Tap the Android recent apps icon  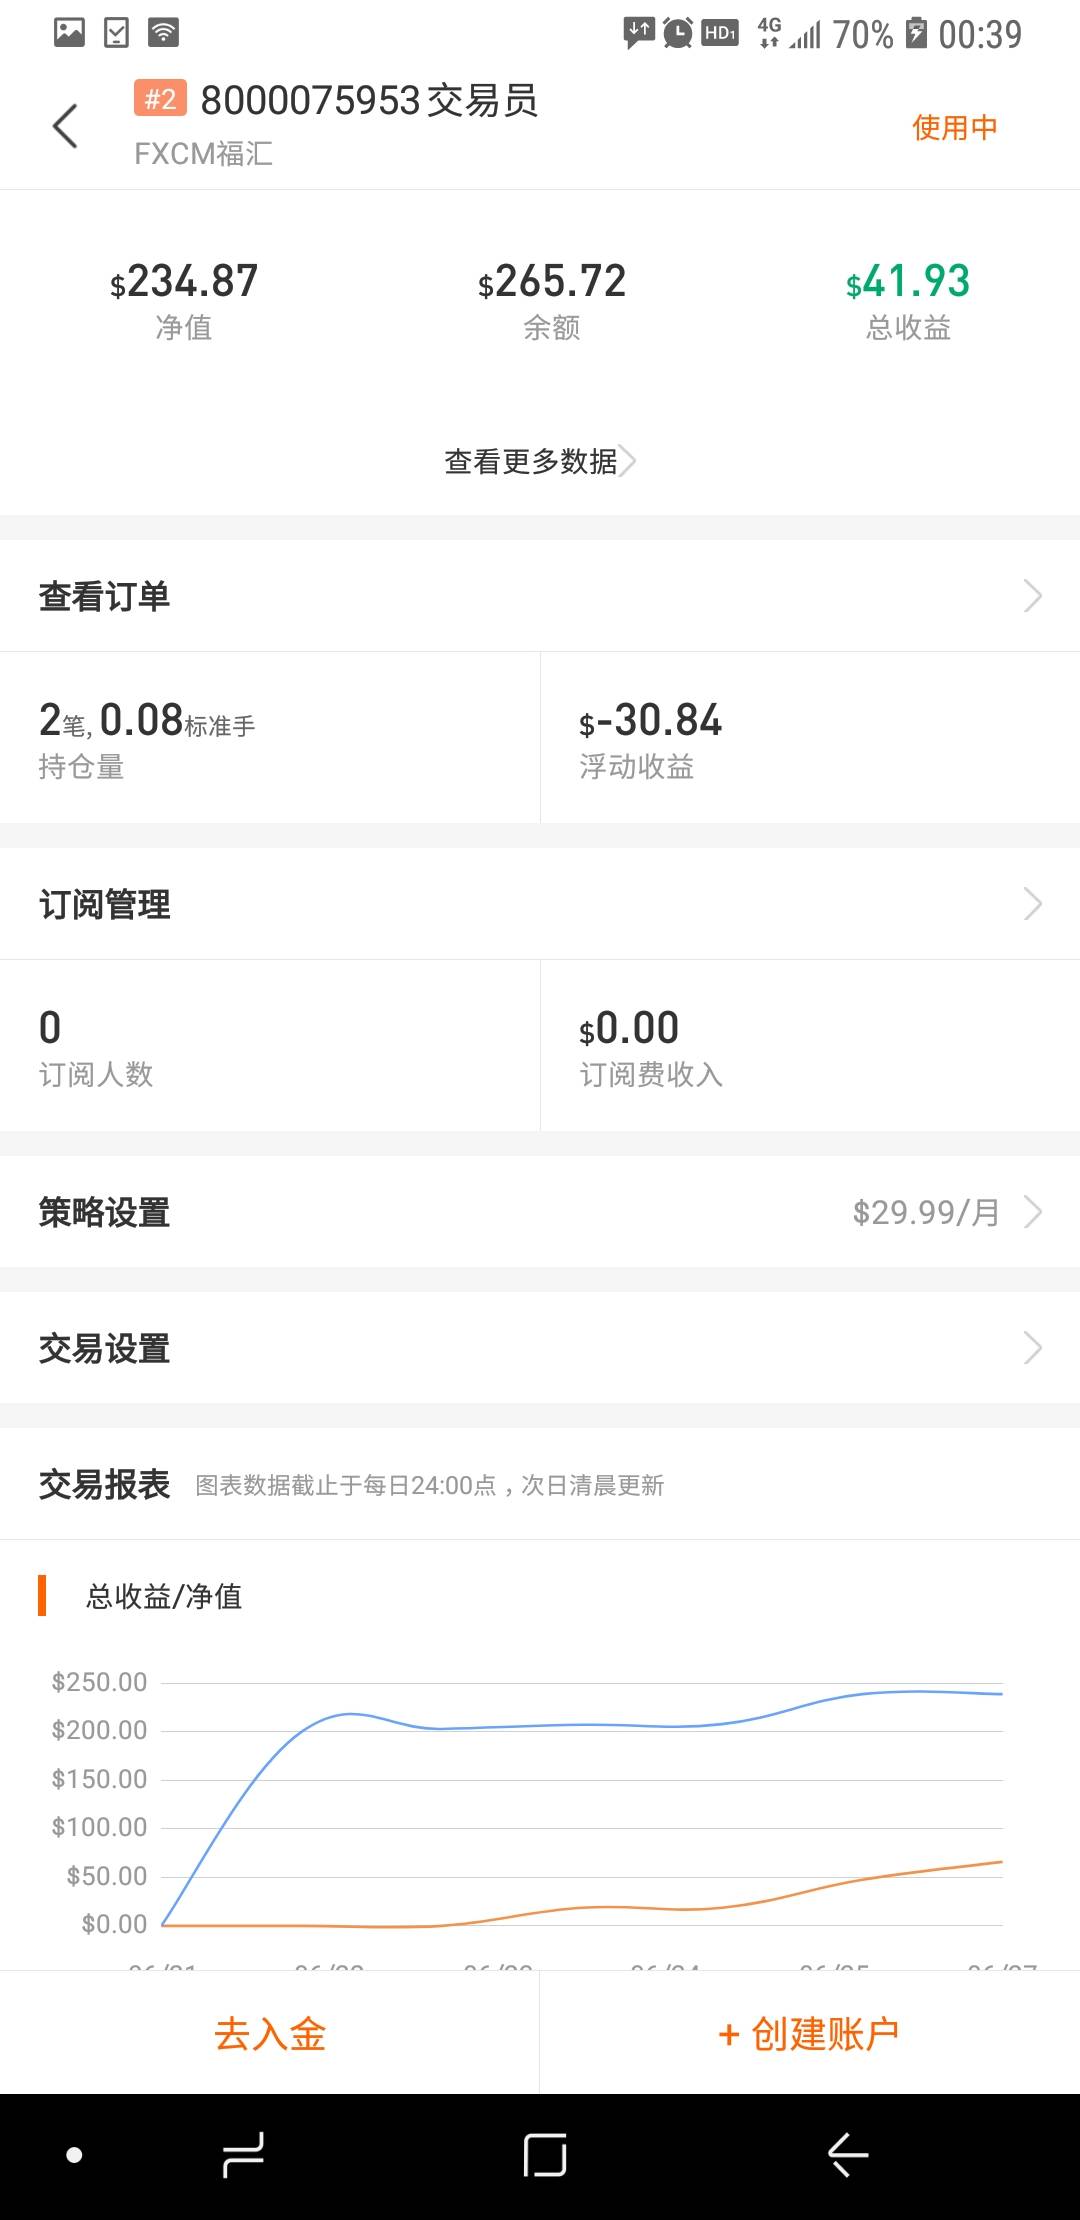click(x=242, y=2154)
